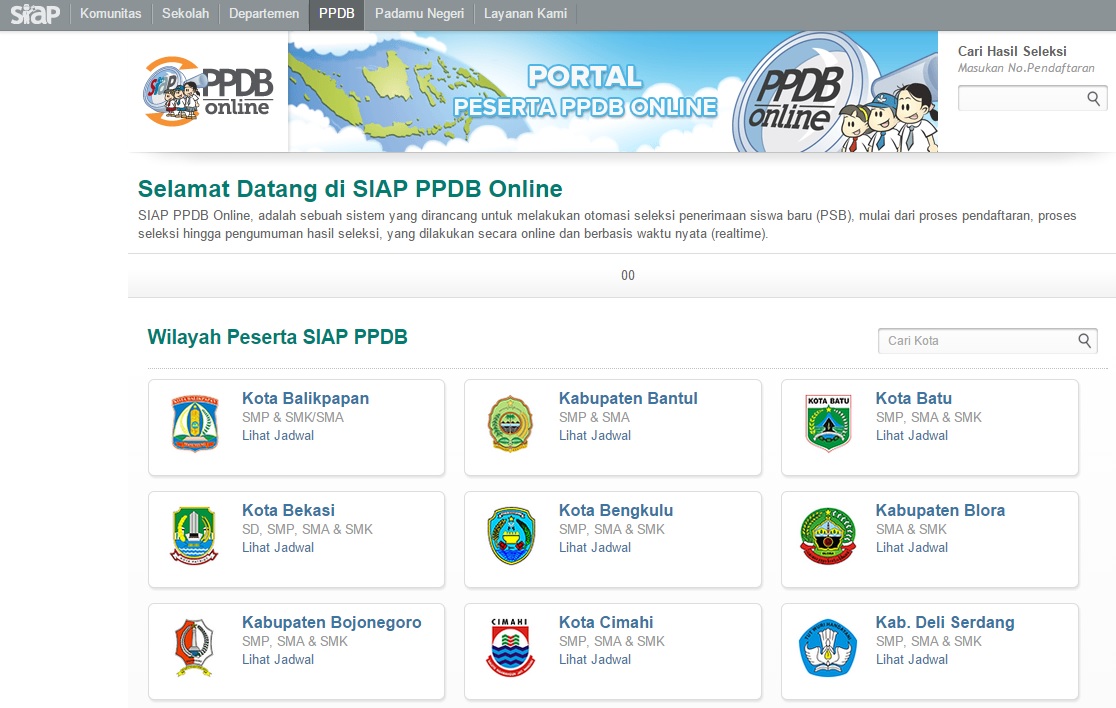1116x708 pixels.
Task: Click the Kabupaten Bojonegoro crest
Action: tap(194, 648)
